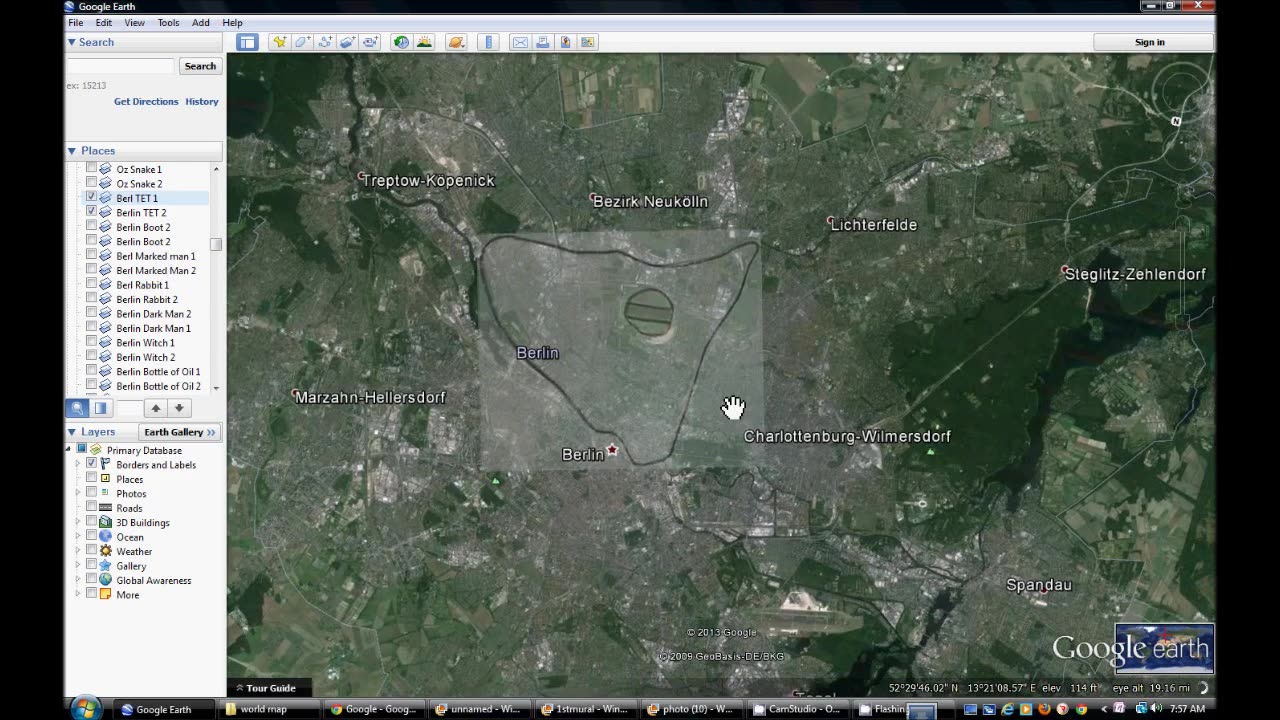Toggle sunlight across landscape icon
The image size is (1280, 720).
coord(424,42)
